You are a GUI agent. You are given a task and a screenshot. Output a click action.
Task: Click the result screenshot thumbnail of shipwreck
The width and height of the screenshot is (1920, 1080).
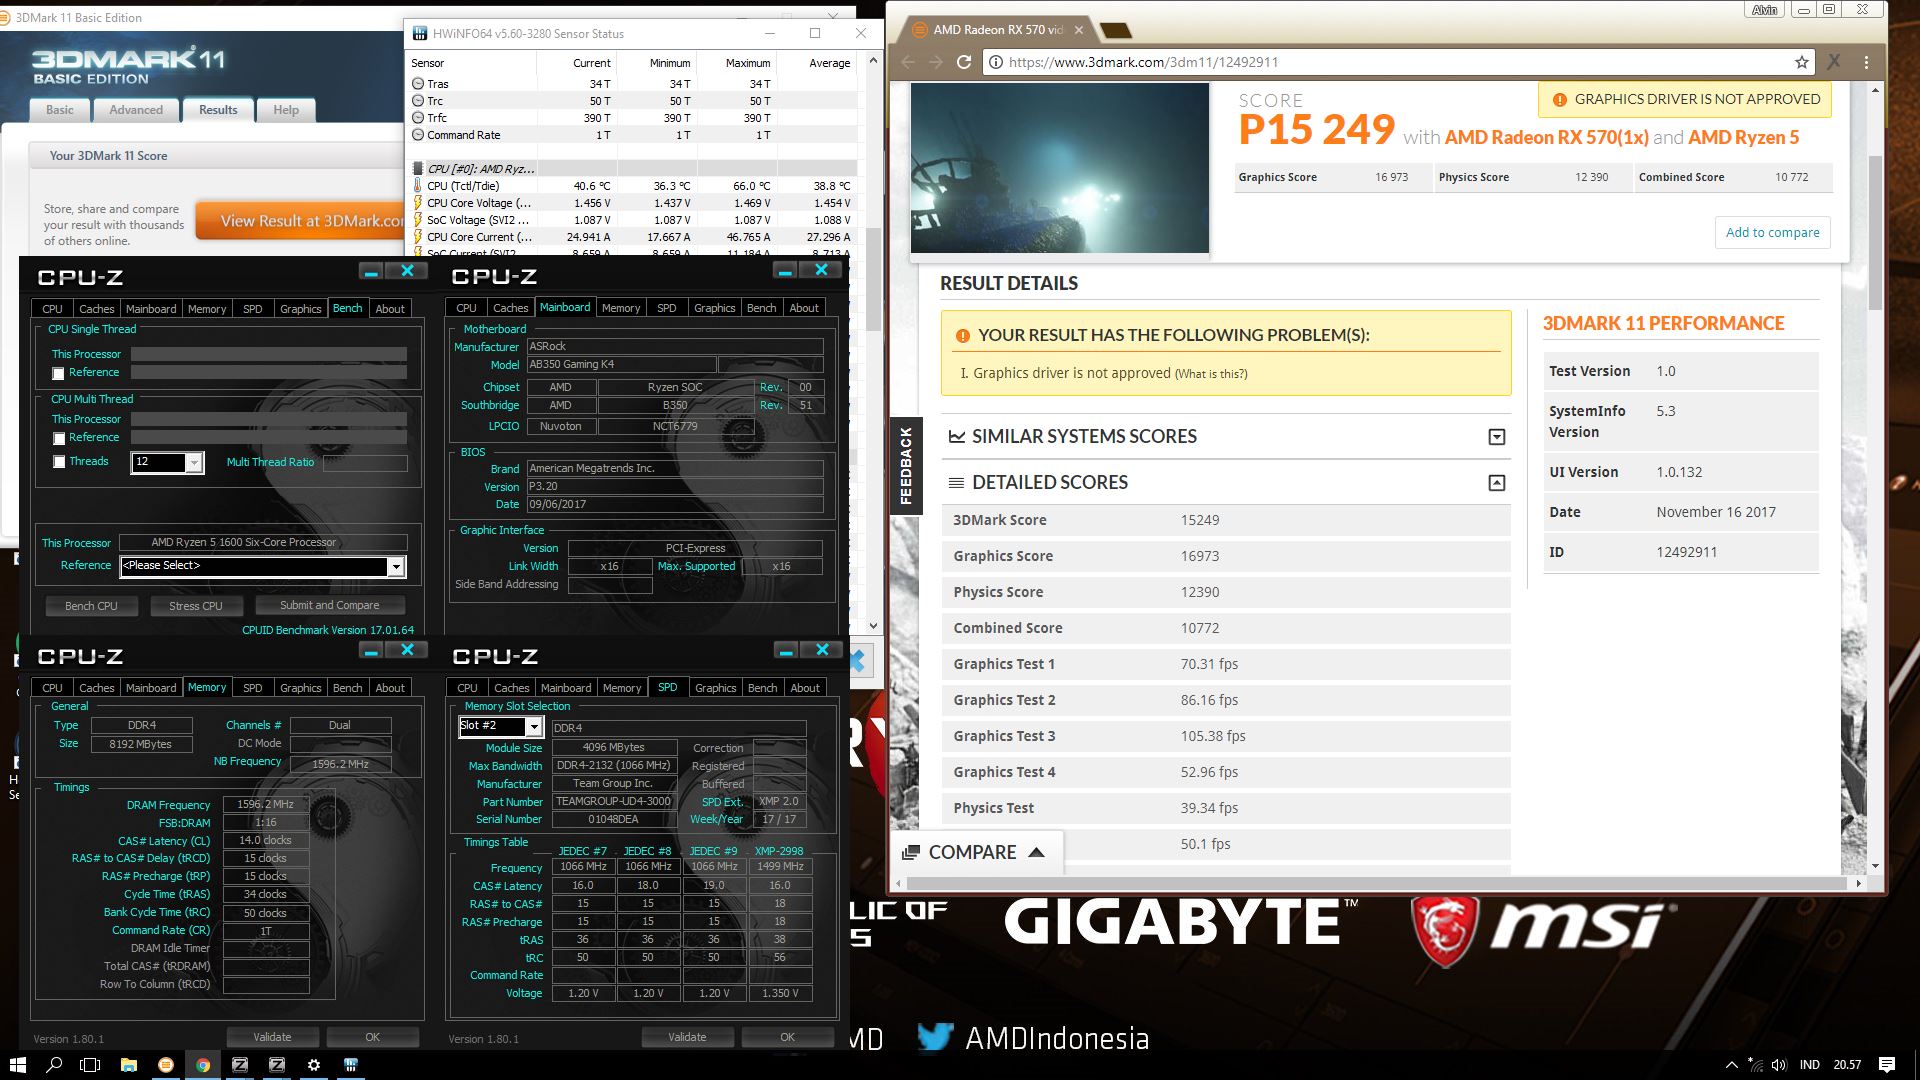[x=1059, y=168]
